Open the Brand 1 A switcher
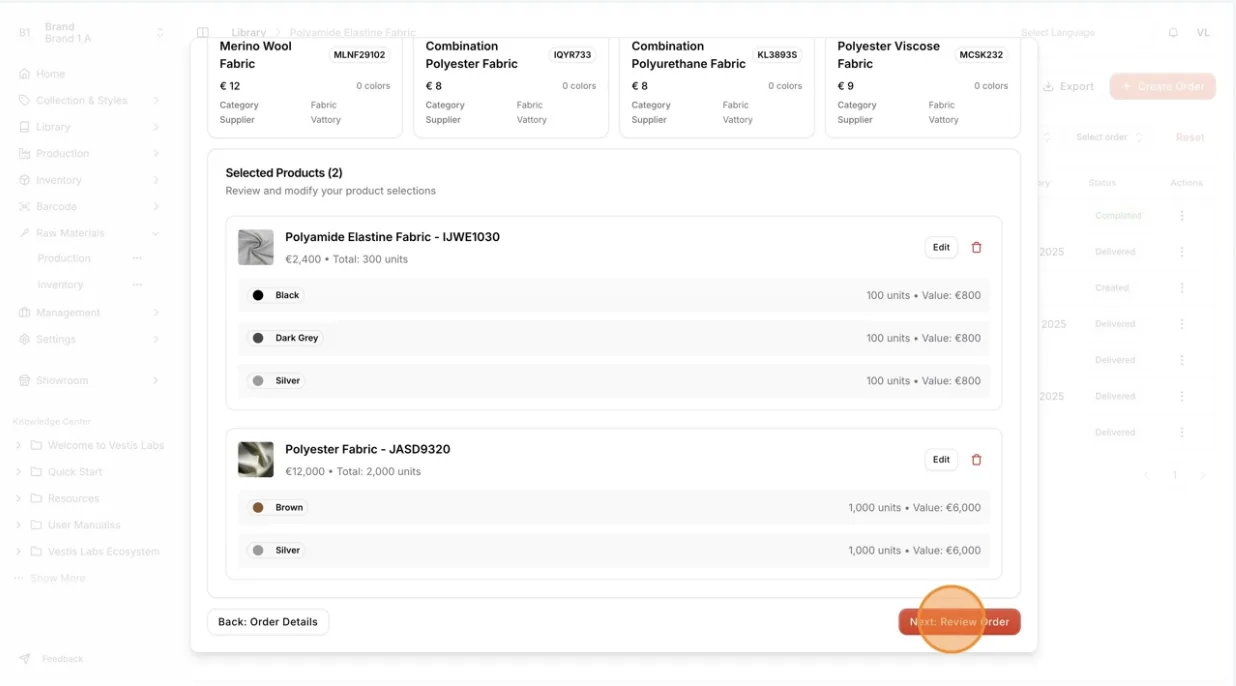This screenshot has height=686, width=1236. click(91, 33)
